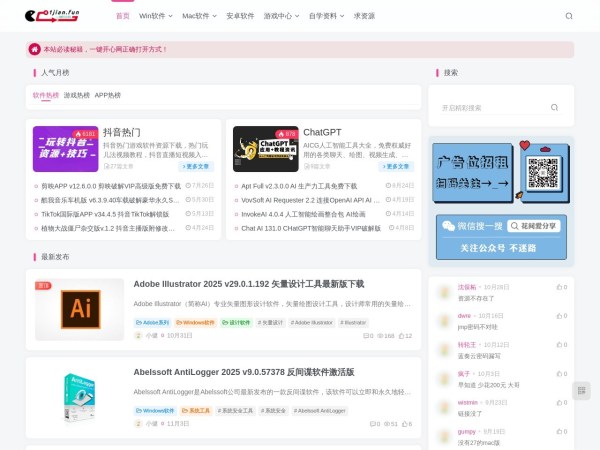Viewport: 600px width, 450px height.
Task: Open the 安卓软件 menu item
Action: (x=240, y=16)
